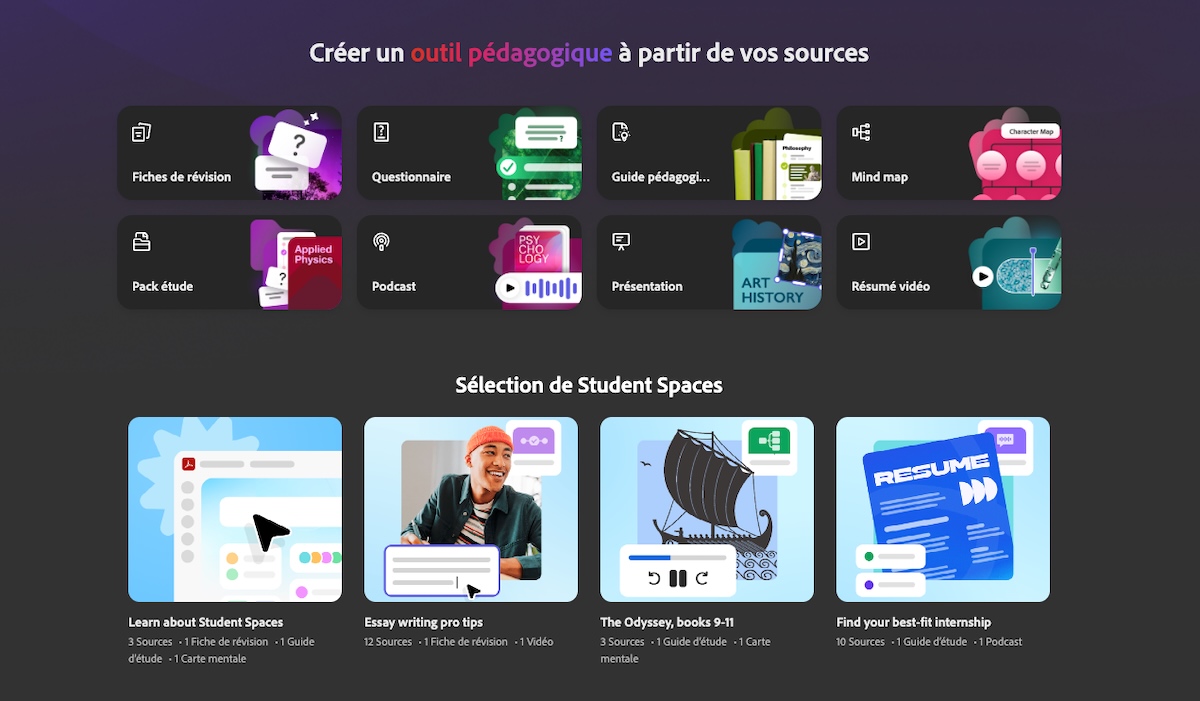Create a Mind map from sources
The width and height of the screenshot is (1200, 701).
[949, 153]
